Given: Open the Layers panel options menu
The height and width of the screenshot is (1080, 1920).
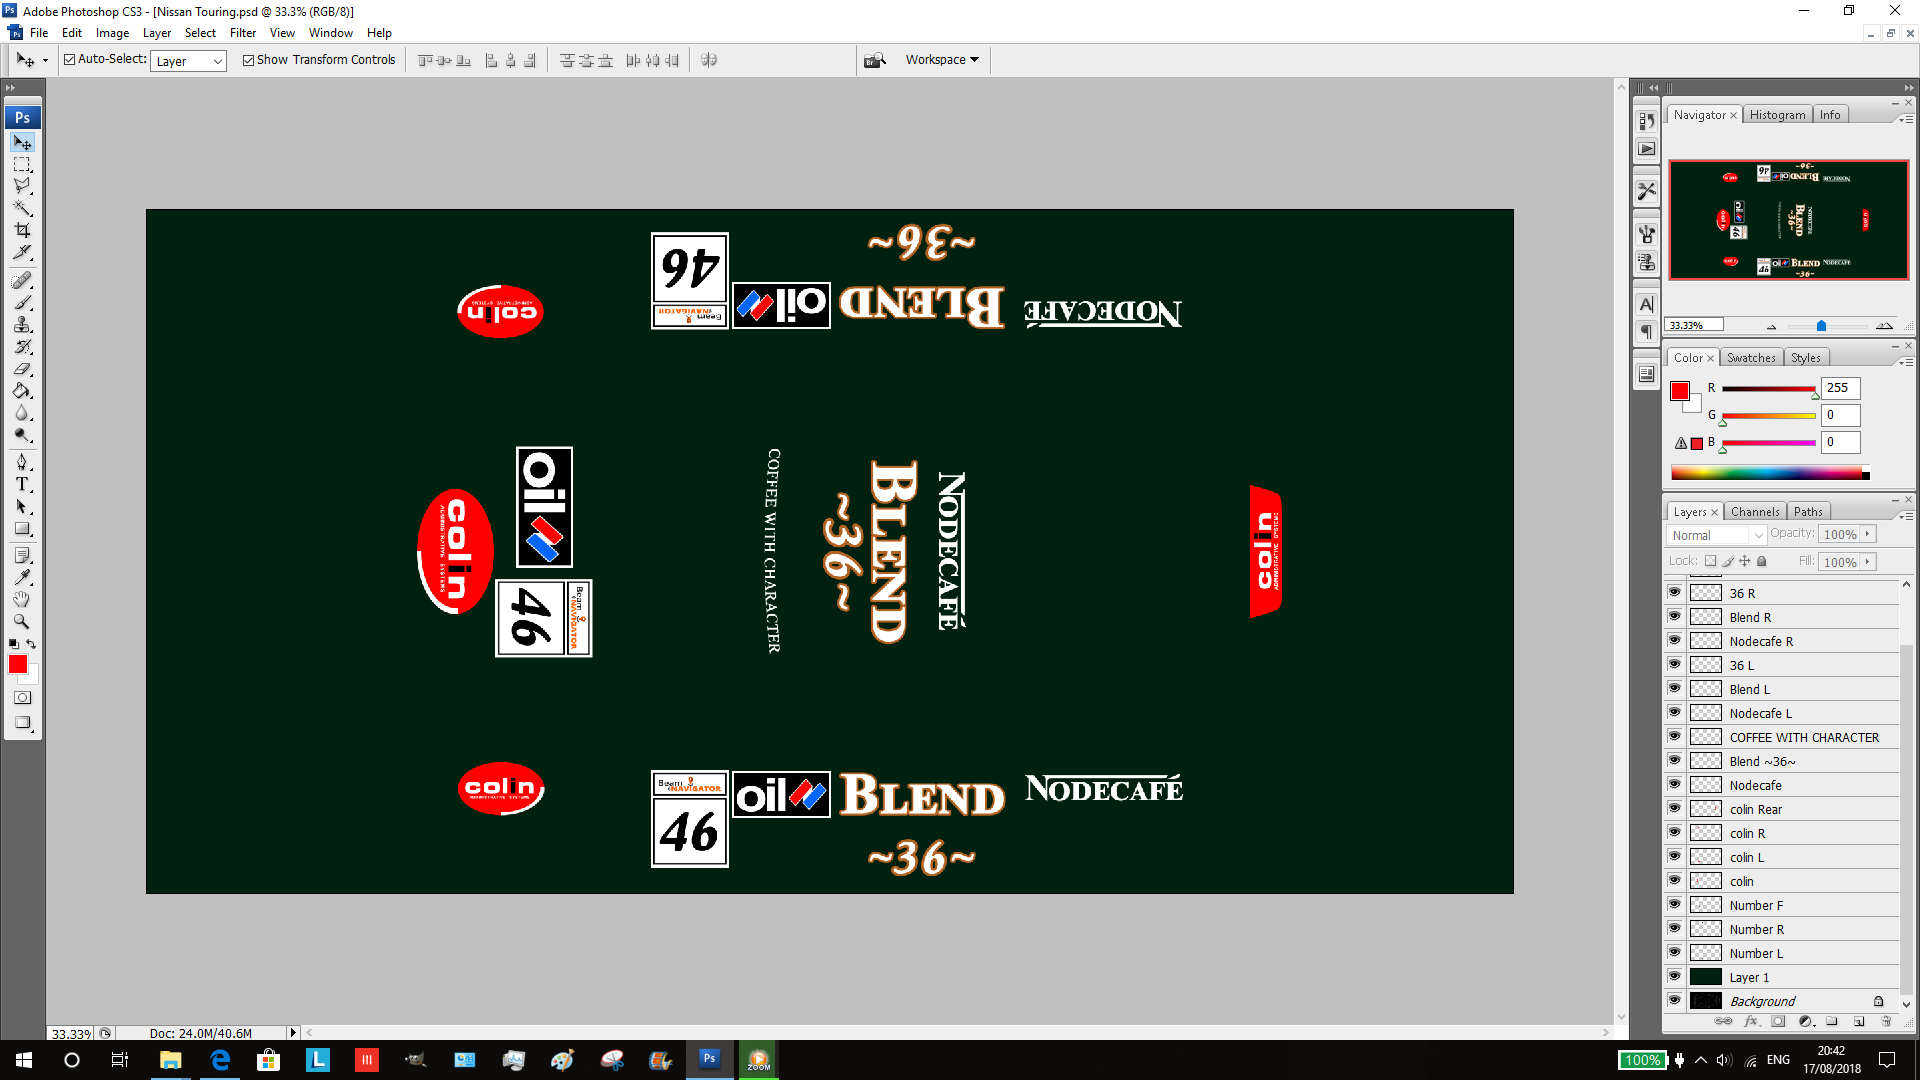Looking at the screenshot, I should click(1905, 516).
